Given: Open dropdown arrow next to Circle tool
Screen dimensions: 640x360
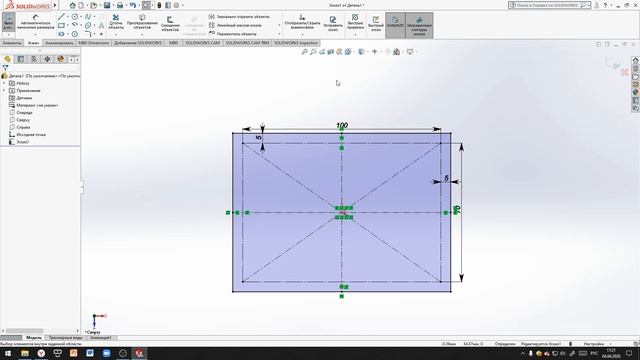Looking at the screenshot, I should tap(81, 17).
